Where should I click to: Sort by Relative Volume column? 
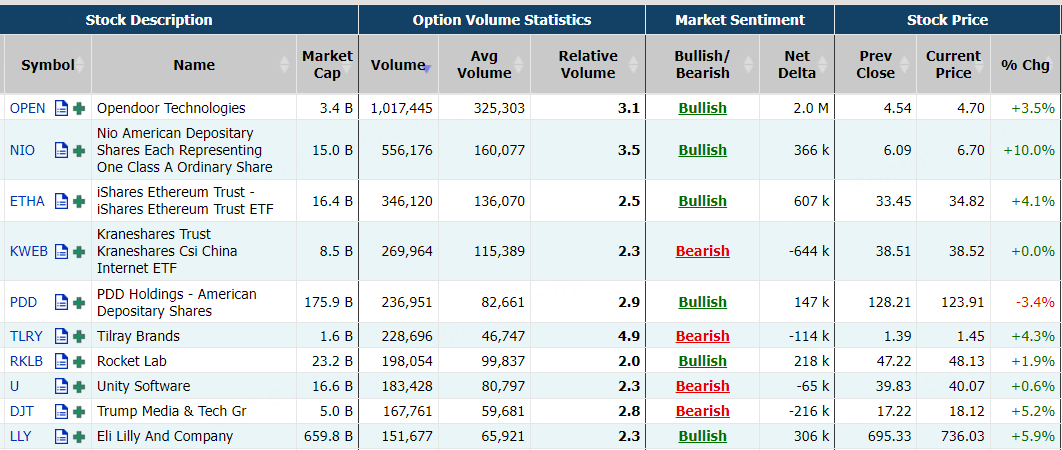tap(588, 65)
